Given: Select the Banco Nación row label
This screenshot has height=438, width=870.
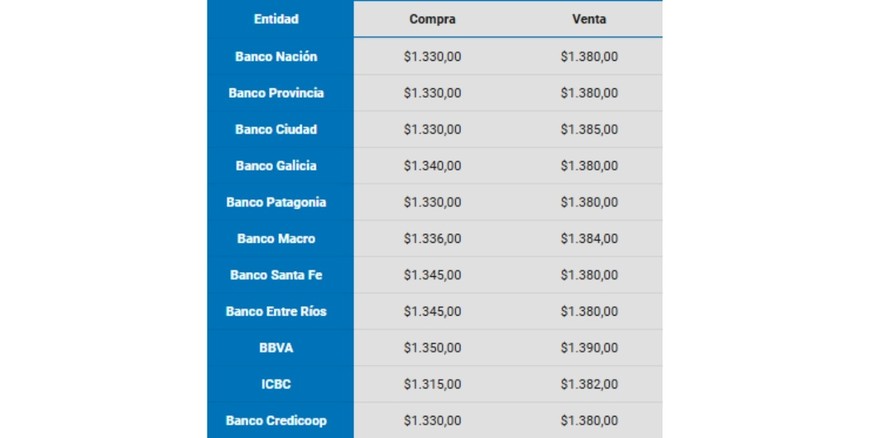Looking at the screenshot, I should [276, 56].
